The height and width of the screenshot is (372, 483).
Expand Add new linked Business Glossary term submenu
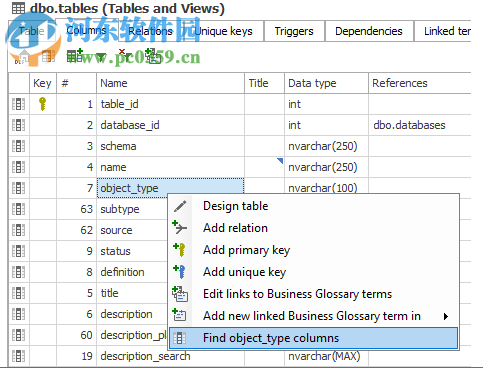313,316
